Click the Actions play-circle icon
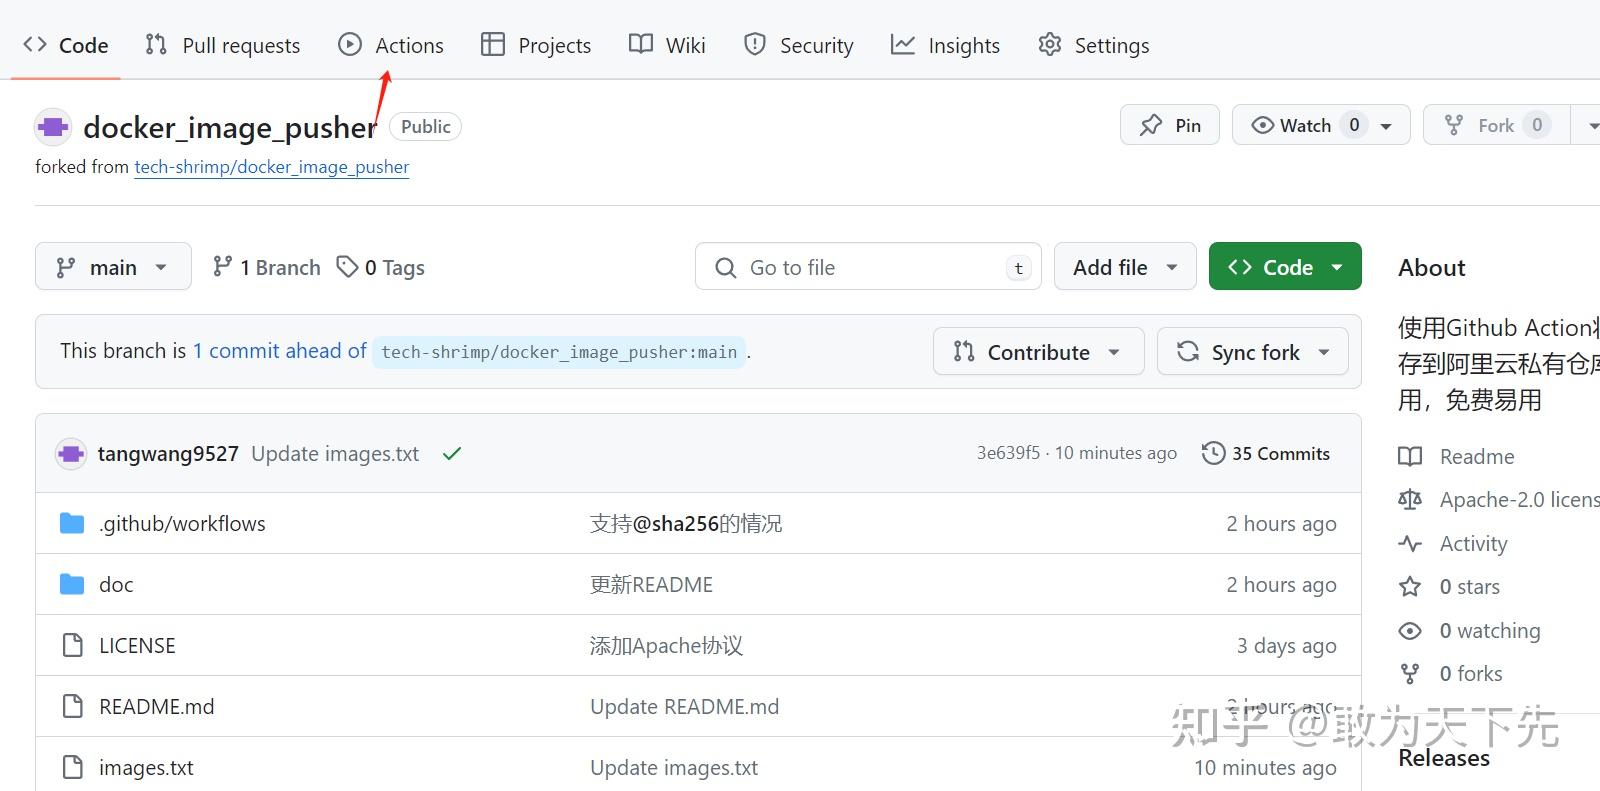The height and width of the screenshot is (791, 1600). (350, 44)
